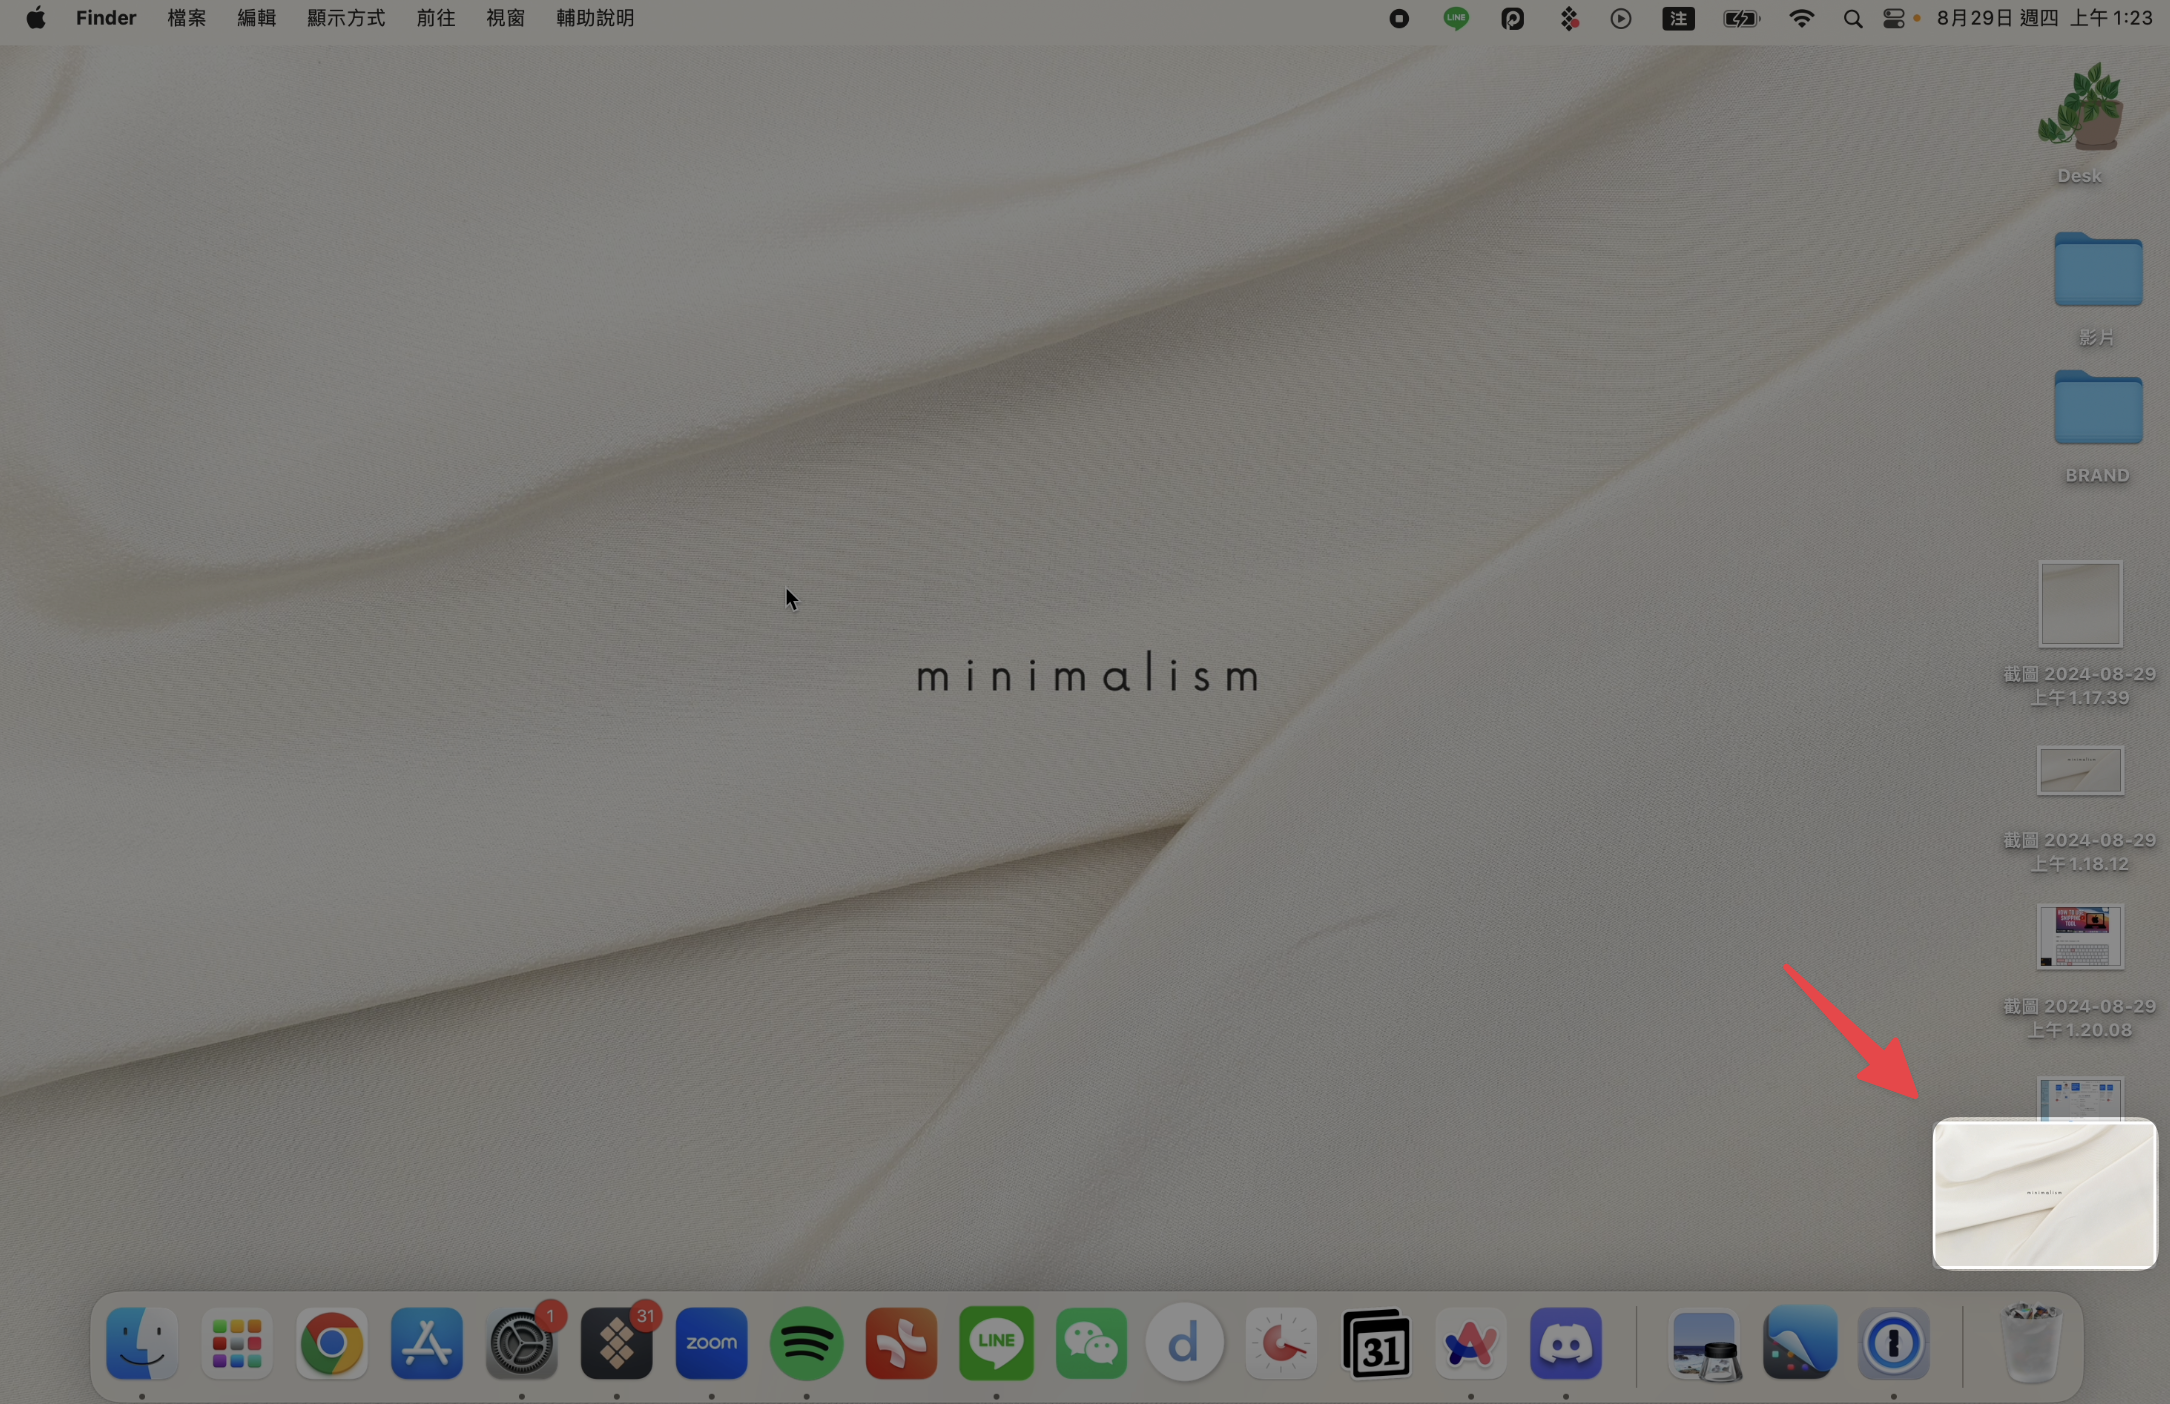Image resolution: width=2170 pixels, height=1404 pixels.
Task: Open the Zoom app icon
Action: (x=711, y=1343)
